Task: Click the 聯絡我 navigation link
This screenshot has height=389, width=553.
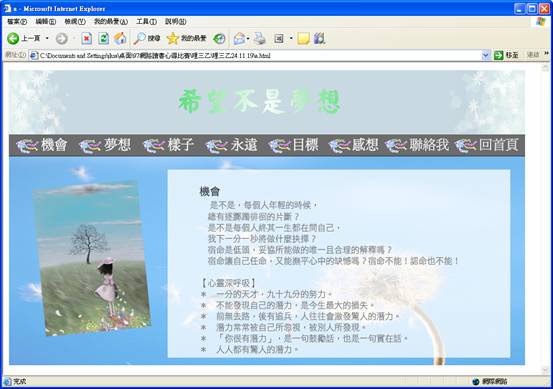Action: [x=429, y=145]
